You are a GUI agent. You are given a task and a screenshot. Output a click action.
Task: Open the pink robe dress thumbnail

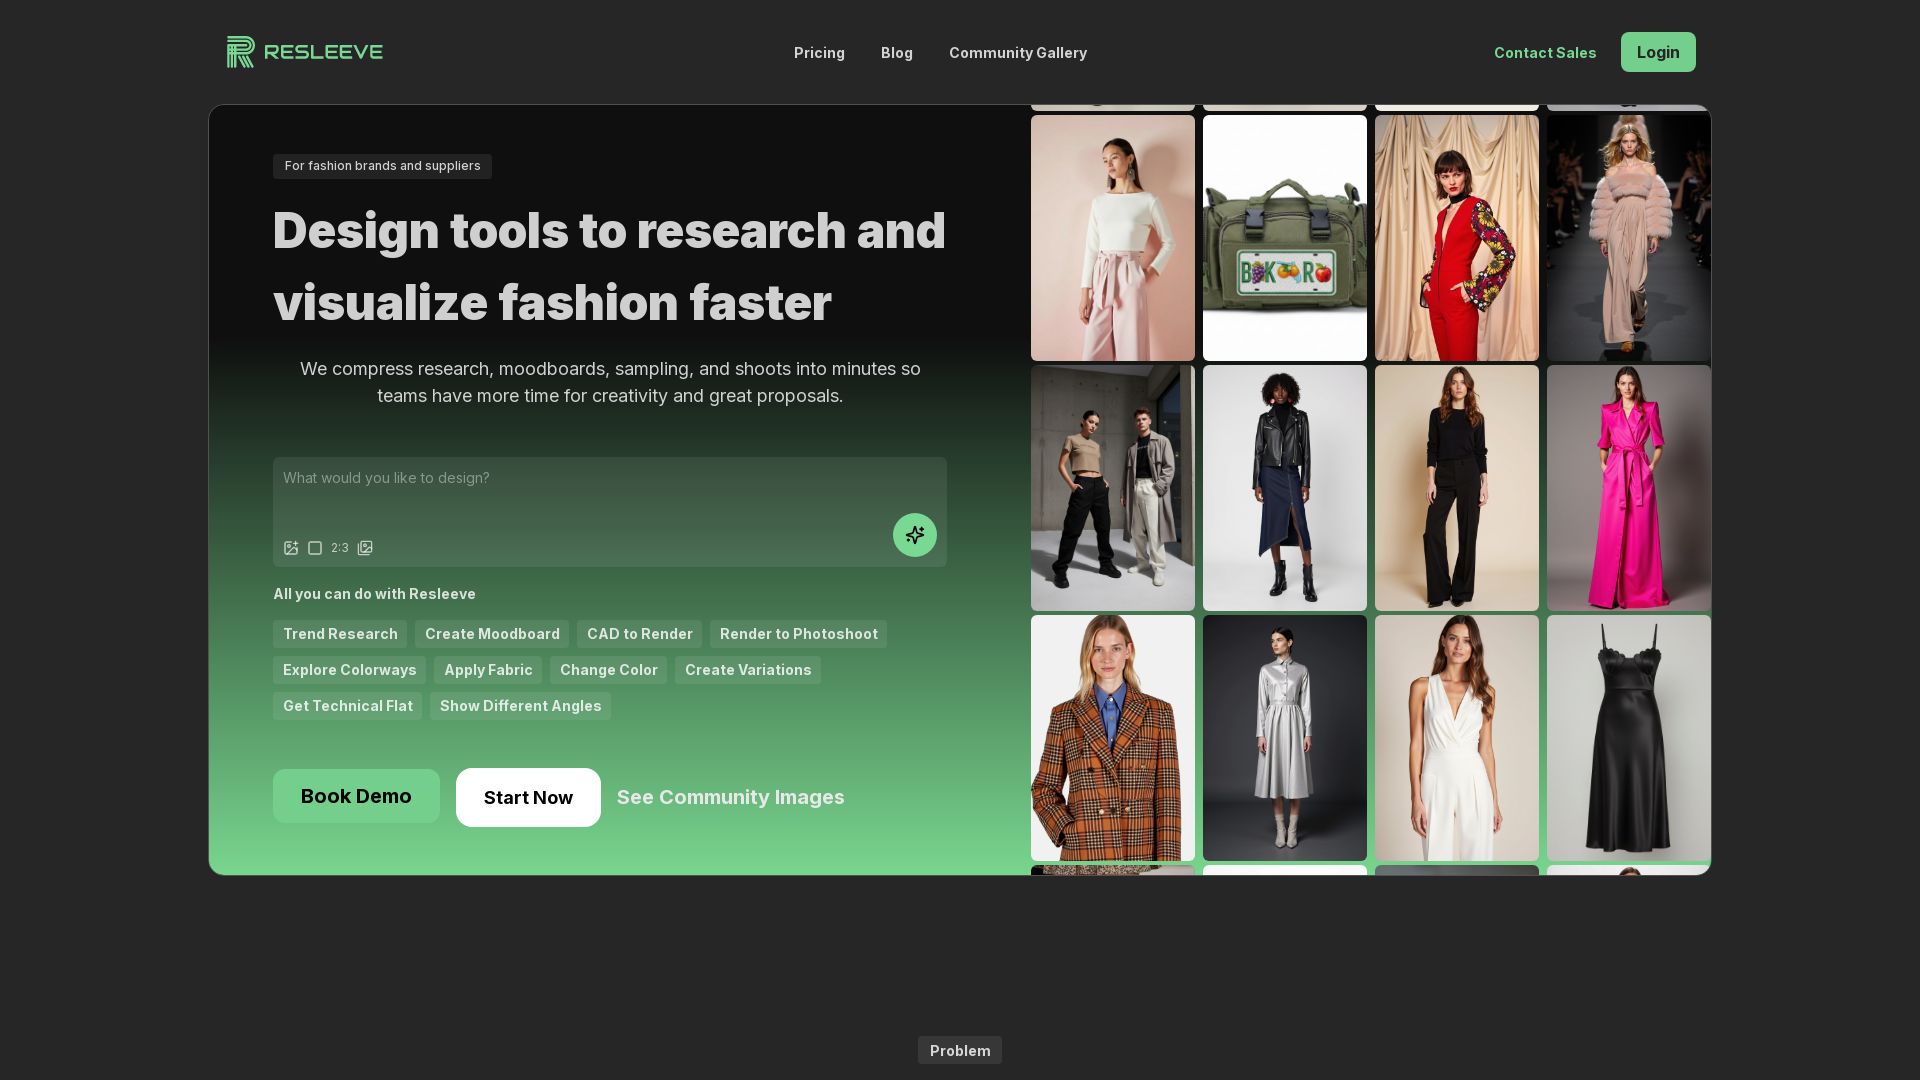coord(1628,488)
